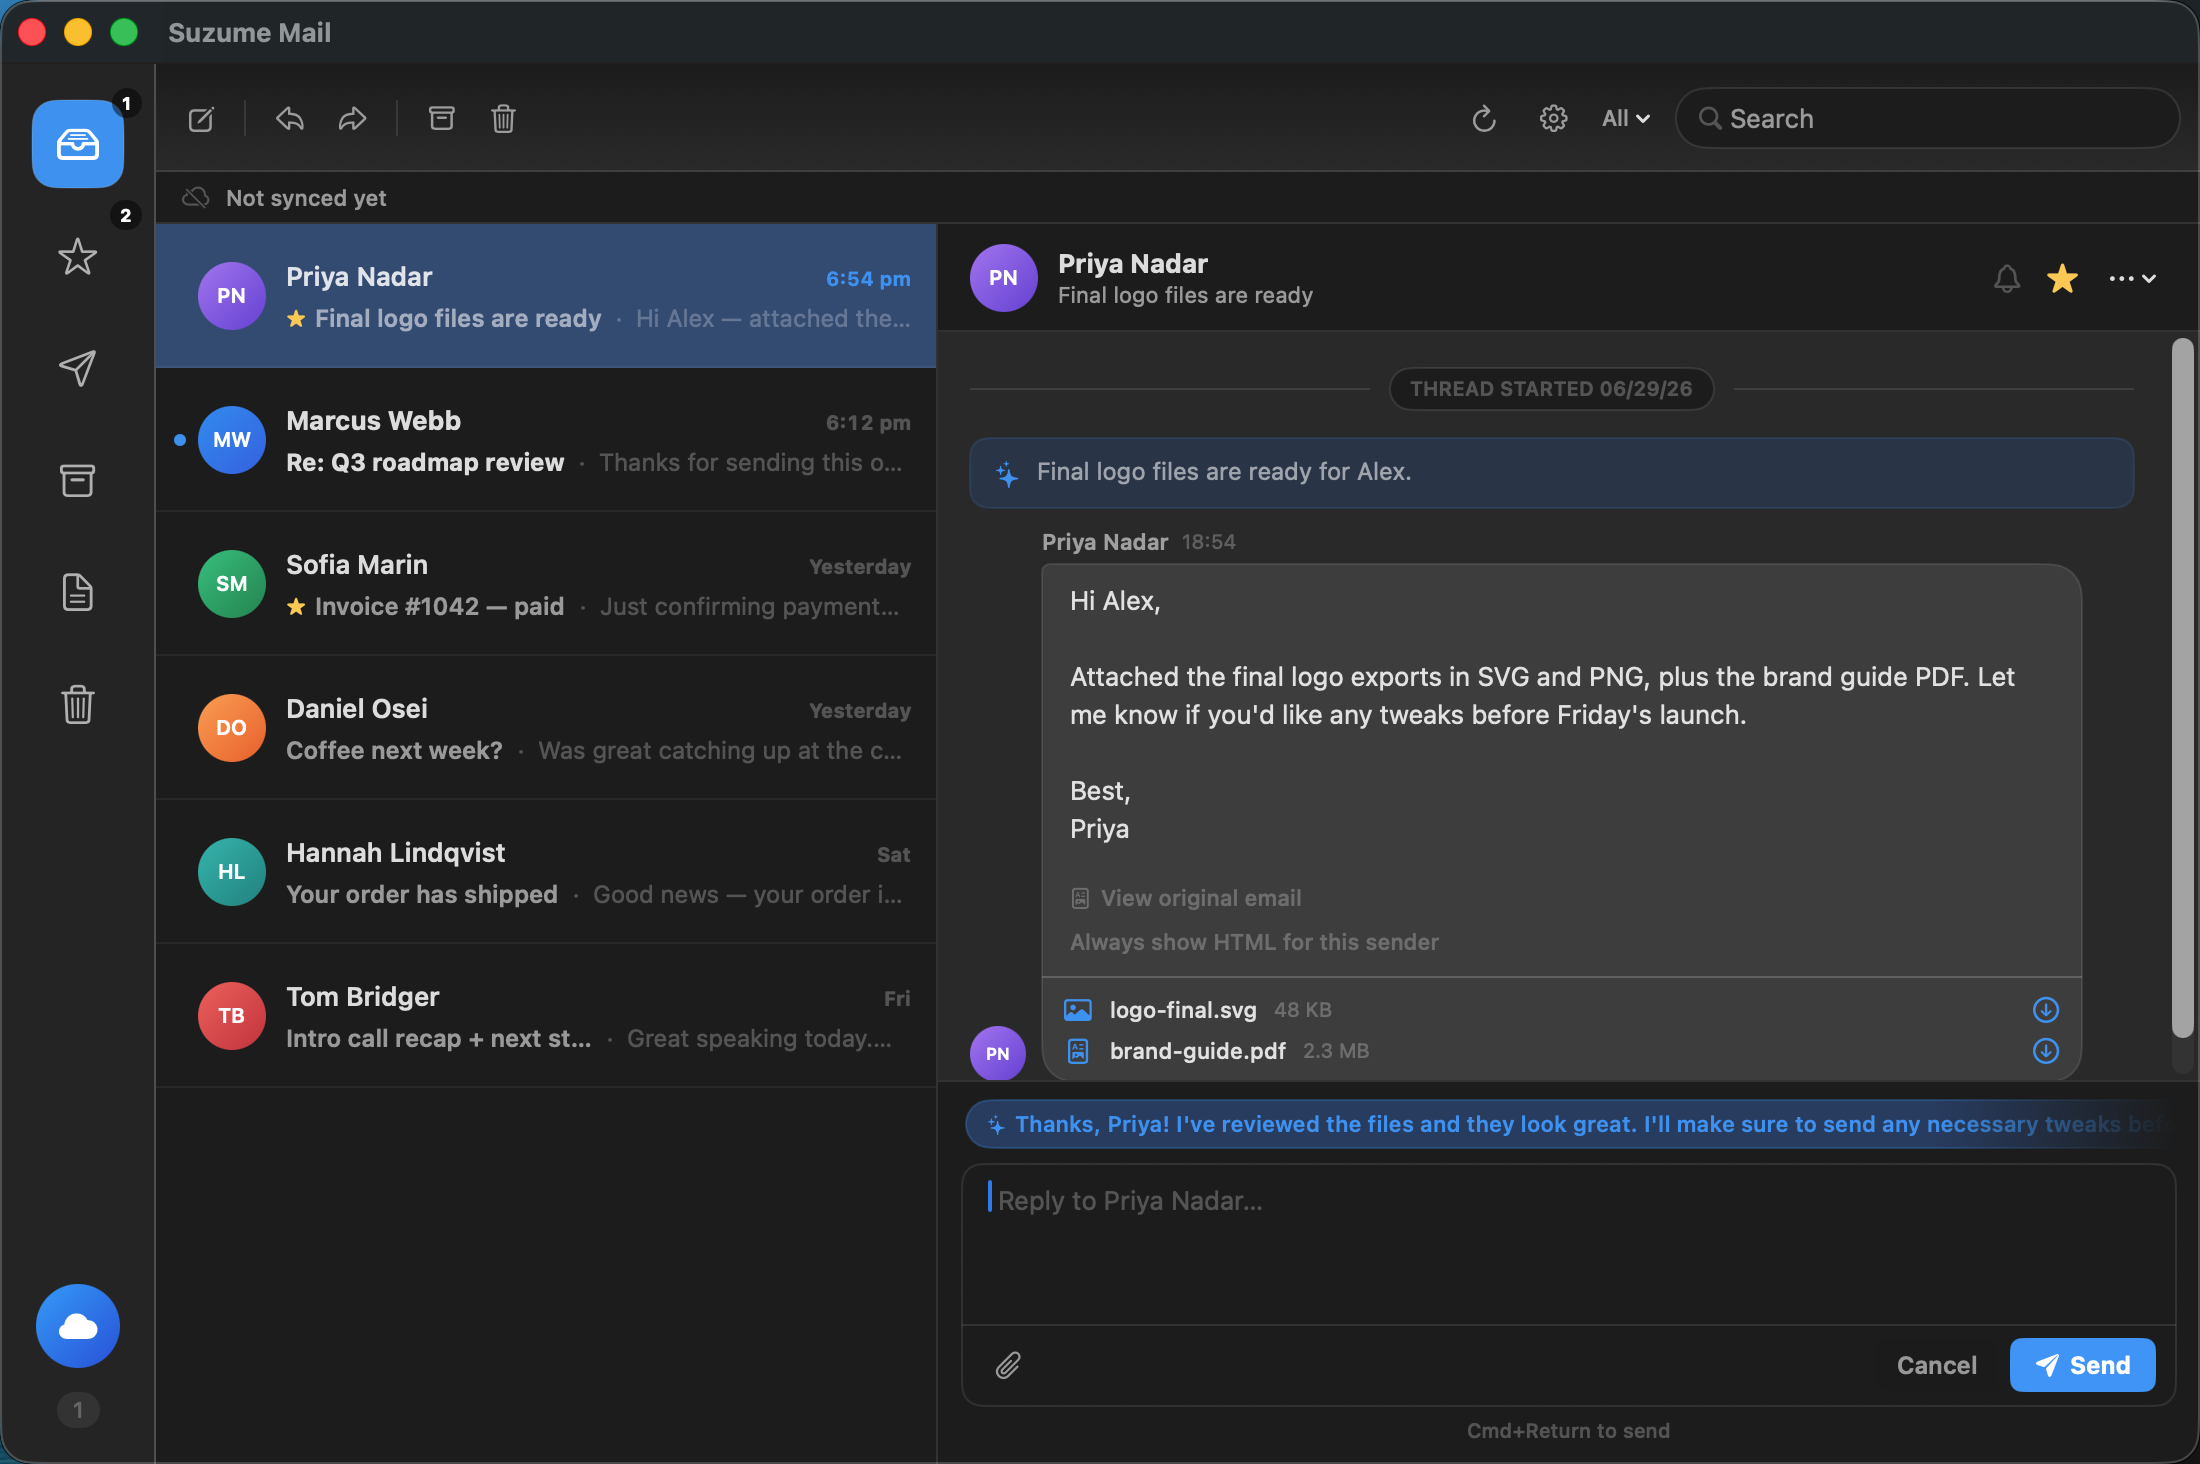Image resolution: width=2200 pixels, height=1464 pixels.
Task: Click the thread pane scrollbar
Action: coord(2182,688)
